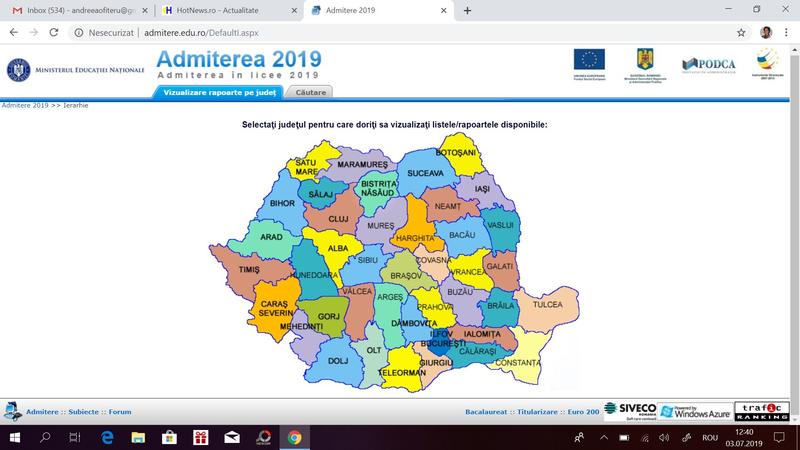Open File Explorer from the taskbar
Viewport: 800px width, 450px height.
(138, 437)
